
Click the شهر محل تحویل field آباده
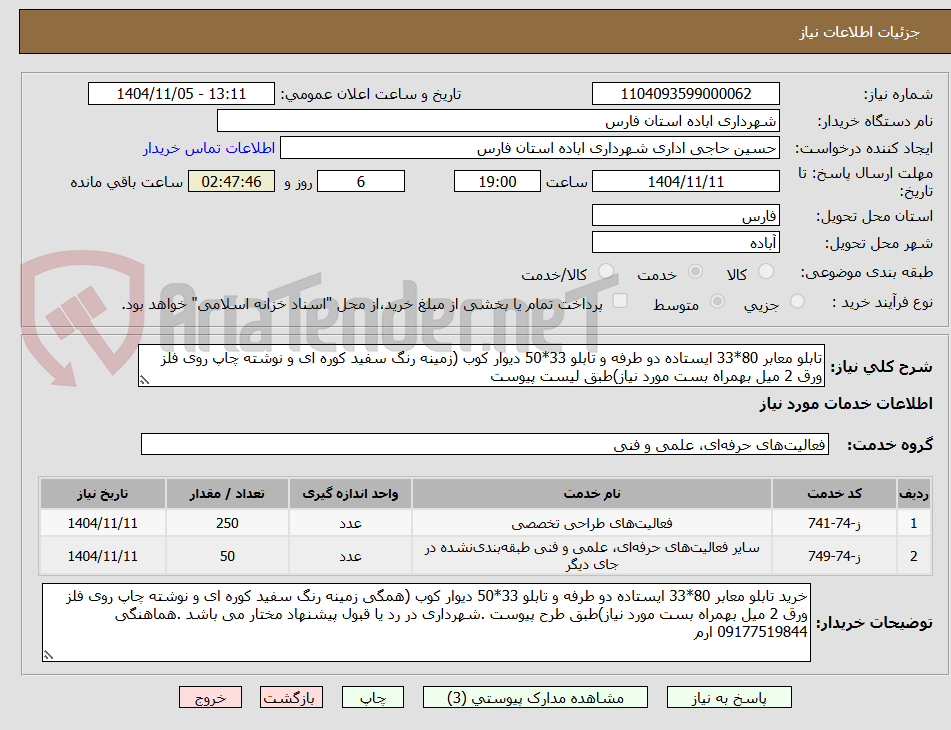pyautogui.click(x=686, y=243)
